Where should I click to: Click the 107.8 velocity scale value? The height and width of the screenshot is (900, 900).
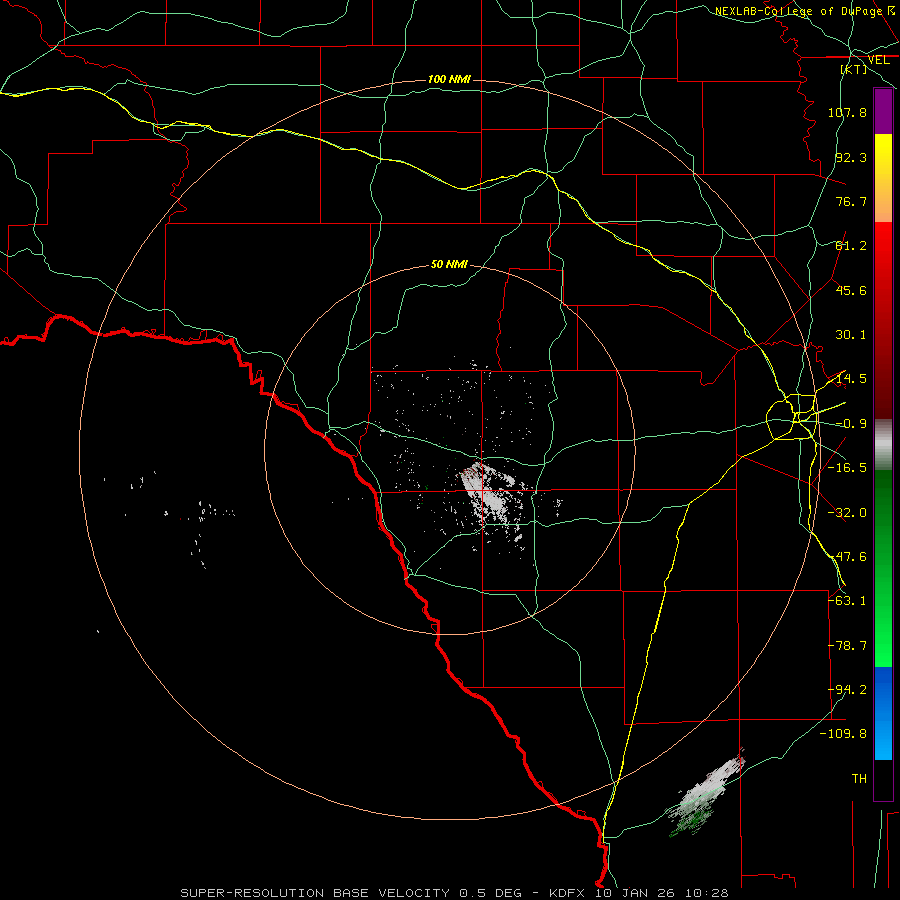click(847, 112)
